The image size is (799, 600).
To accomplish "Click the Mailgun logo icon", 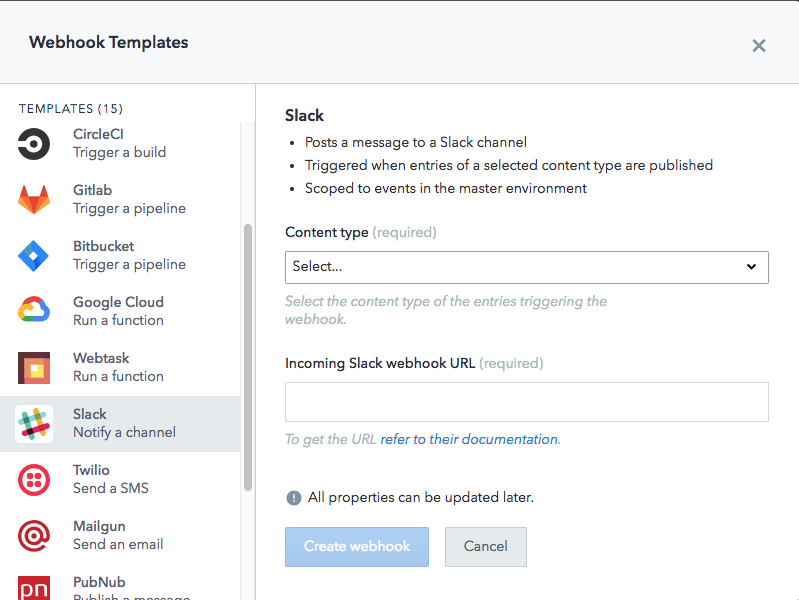I will (34, 536).
